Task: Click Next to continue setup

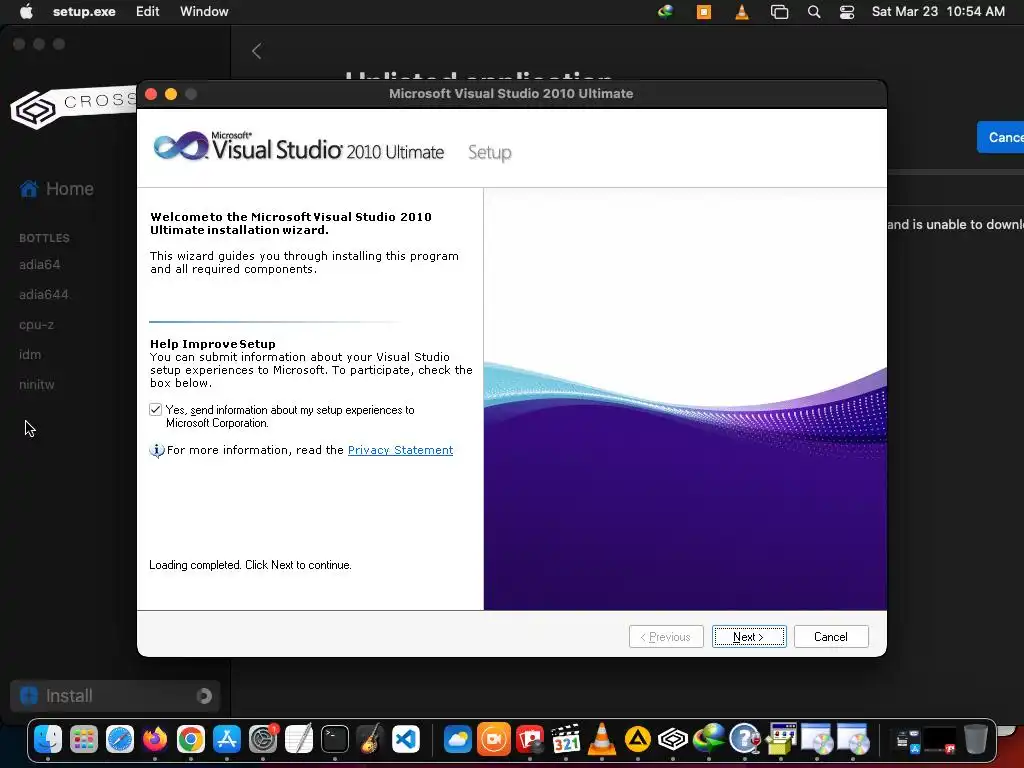Action: 748,637
